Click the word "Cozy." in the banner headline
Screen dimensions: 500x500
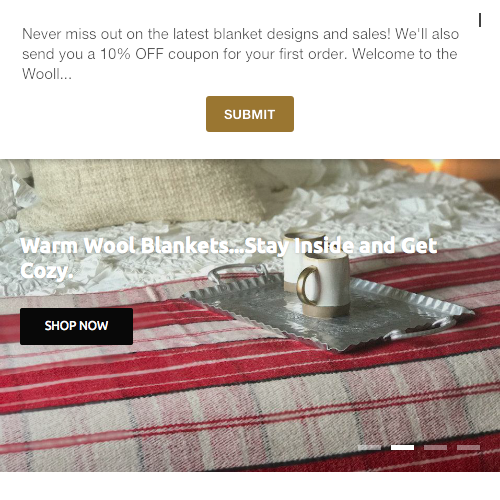46,271
